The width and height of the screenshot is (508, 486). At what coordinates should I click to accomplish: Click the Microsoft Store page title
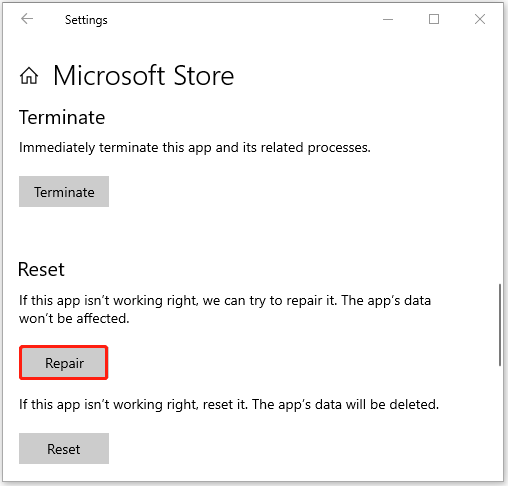tap(143, 76)
